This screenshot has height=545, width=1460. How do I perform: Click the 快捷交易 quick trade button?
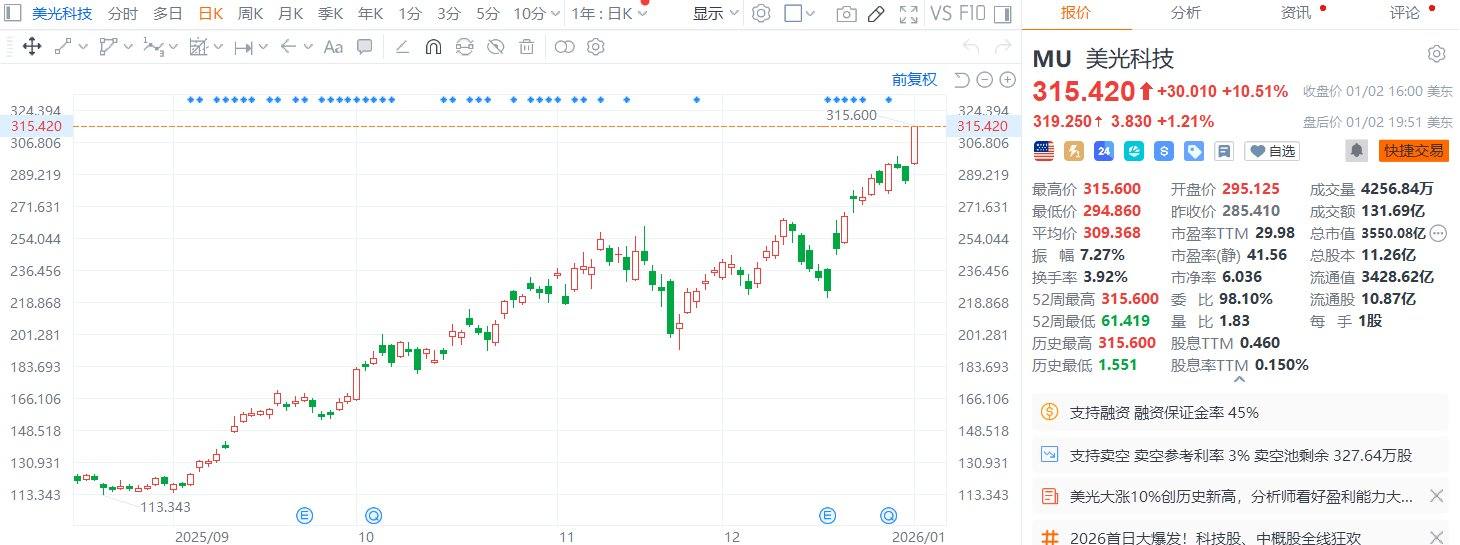(1412, 151)
